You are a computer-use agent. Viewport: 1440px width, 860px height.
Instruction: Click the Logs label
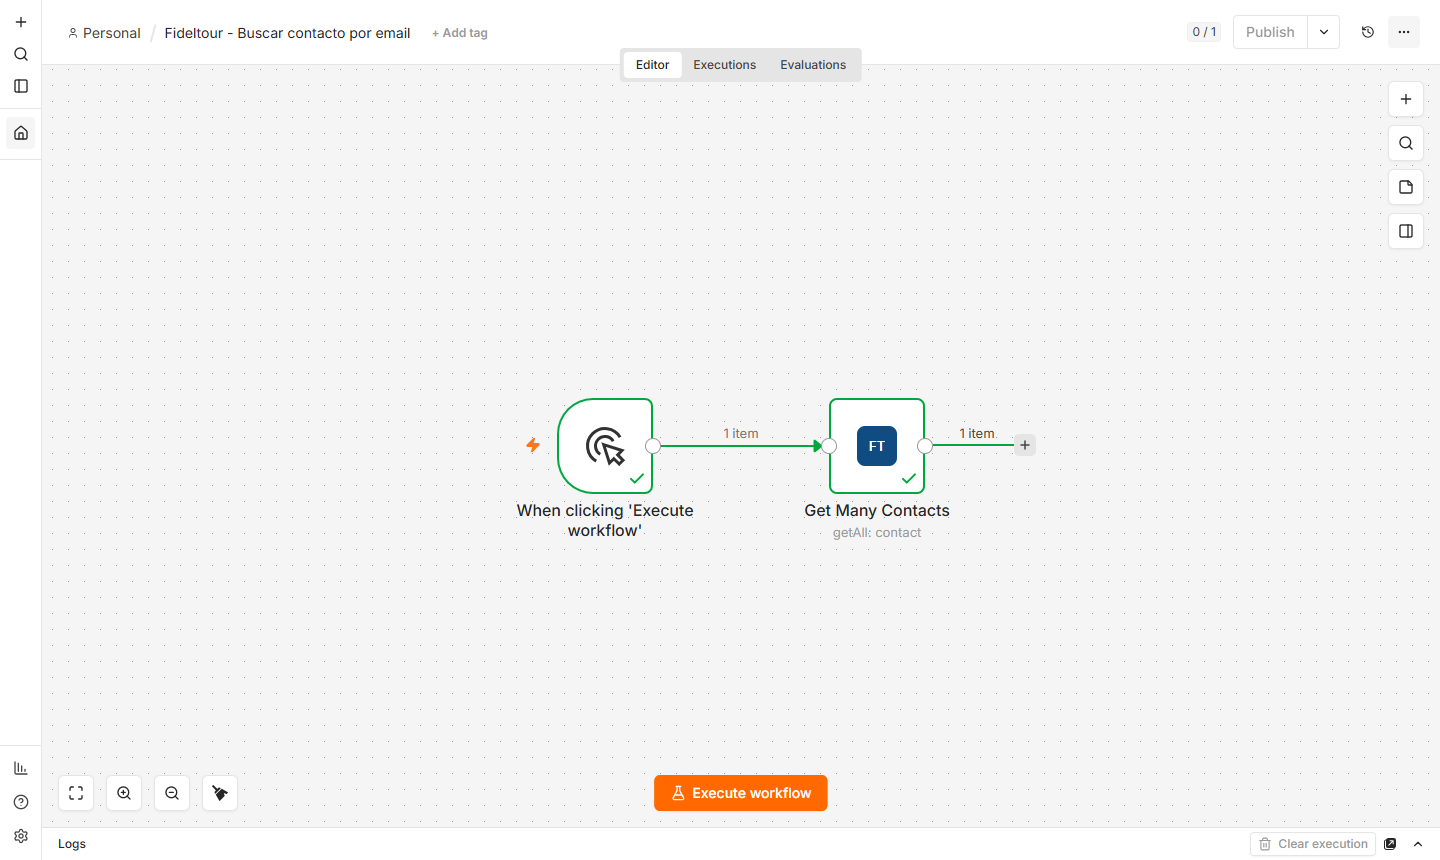click(x=72, y=844)
